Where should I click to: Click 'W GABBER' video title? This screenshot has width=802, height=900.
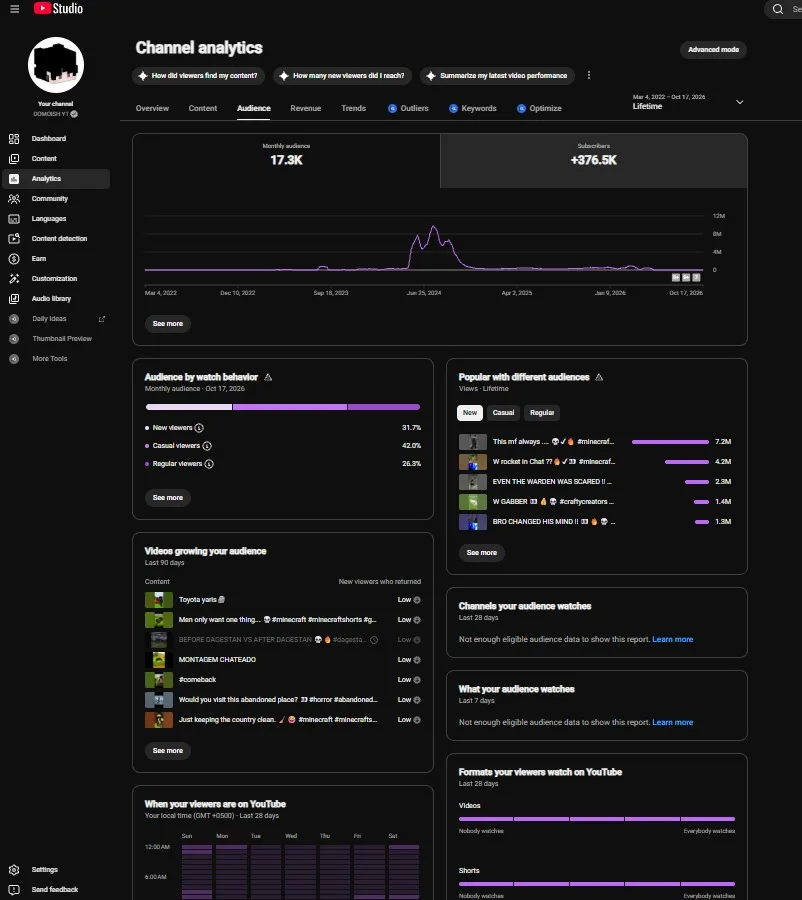tap(553, 502)
